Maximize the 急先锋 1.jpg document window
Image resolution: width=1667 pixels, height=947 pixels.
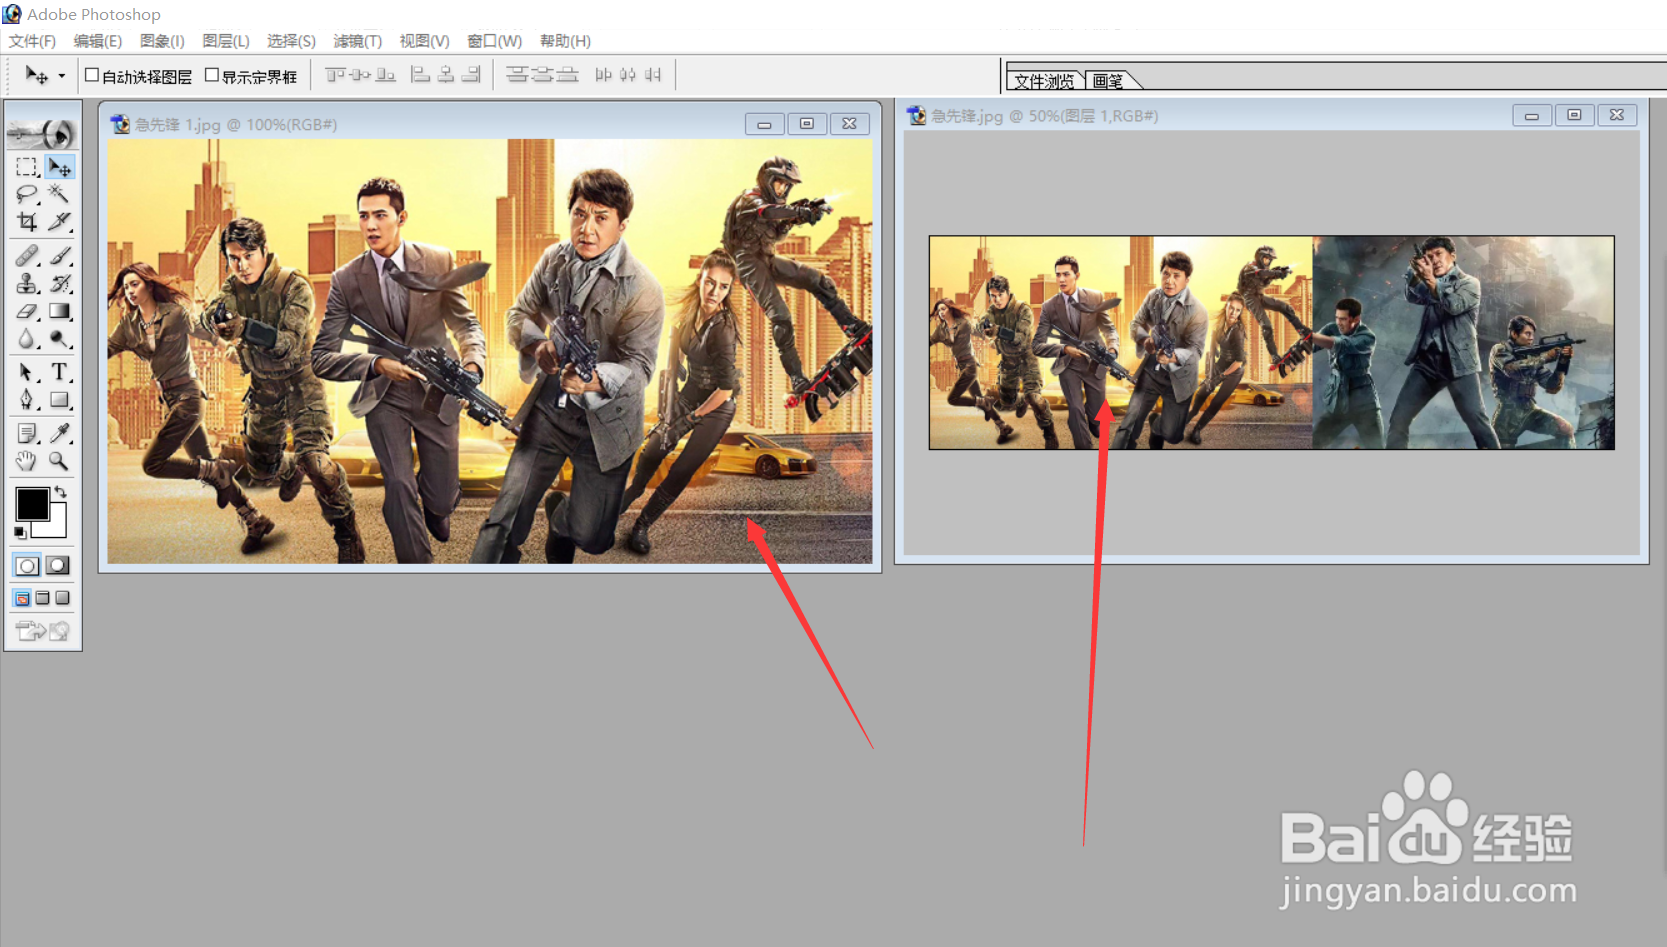pos(807,124)
